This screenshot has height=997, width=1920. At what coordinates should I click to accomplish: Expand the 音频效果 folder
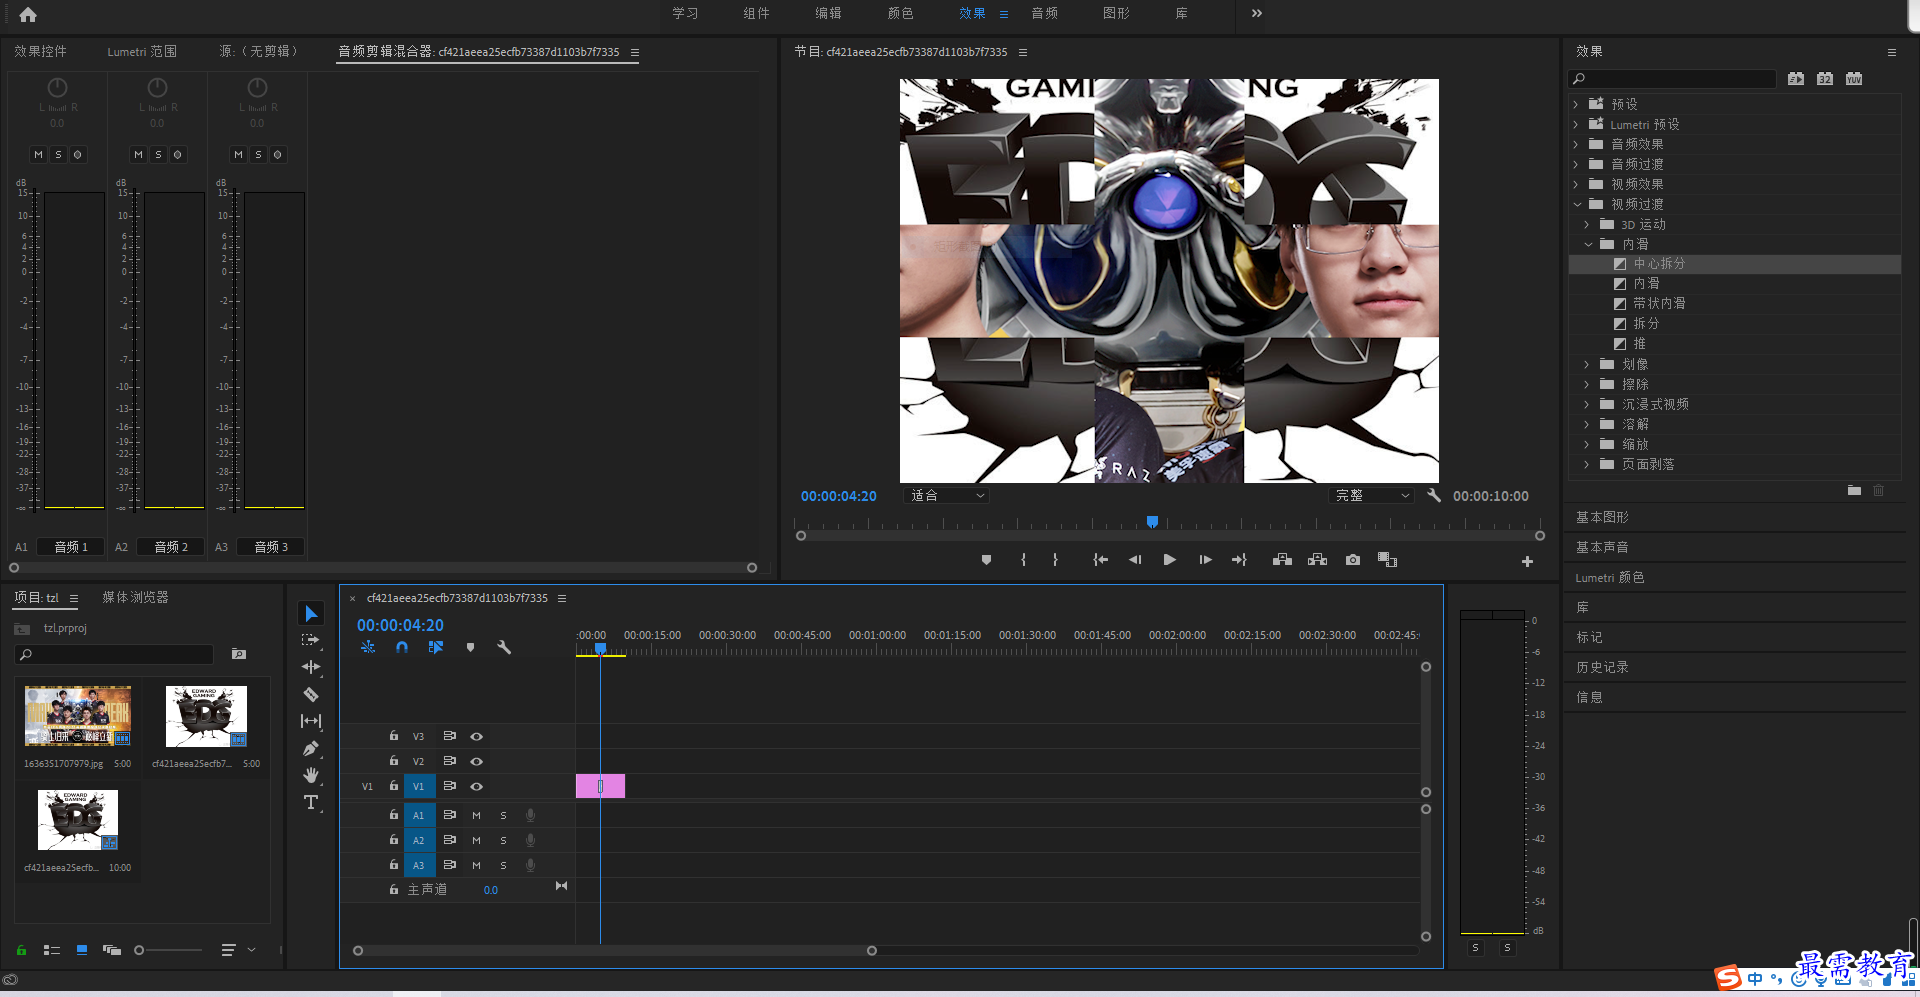tap(1576, 144)
